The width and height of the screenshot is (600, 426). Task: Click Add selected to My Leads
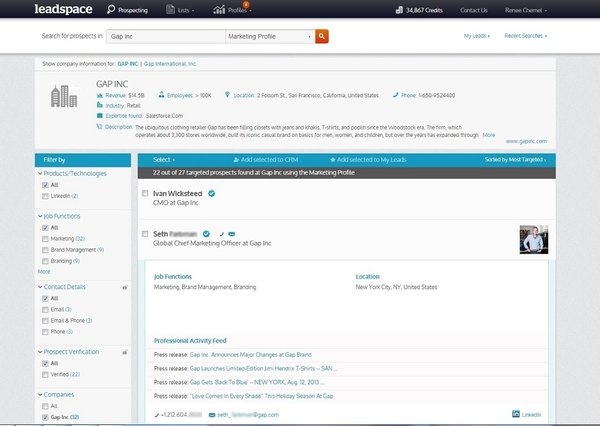(368, 160)
